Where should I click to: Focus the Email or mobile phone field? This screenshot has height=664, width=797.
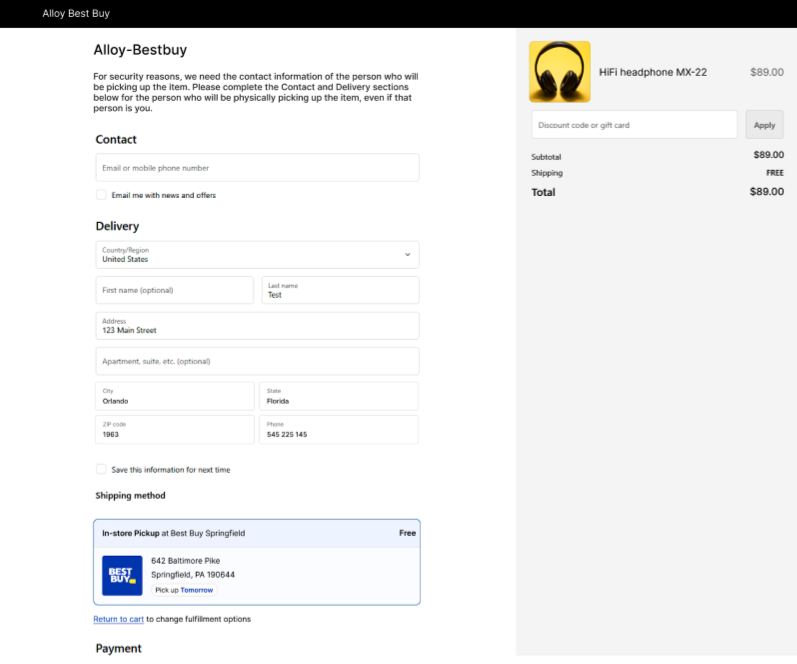[257, 168]
